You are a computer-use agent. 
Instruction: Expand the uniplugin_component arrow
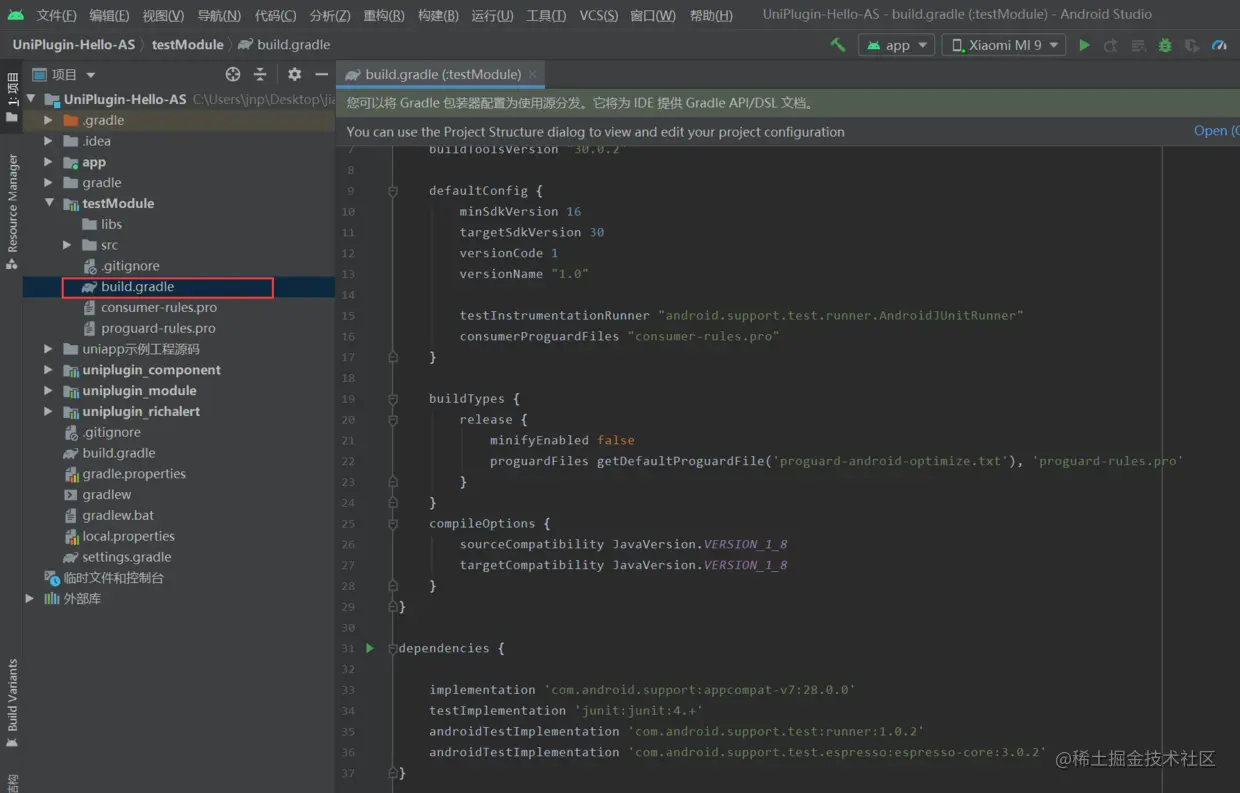click(48, 370)
